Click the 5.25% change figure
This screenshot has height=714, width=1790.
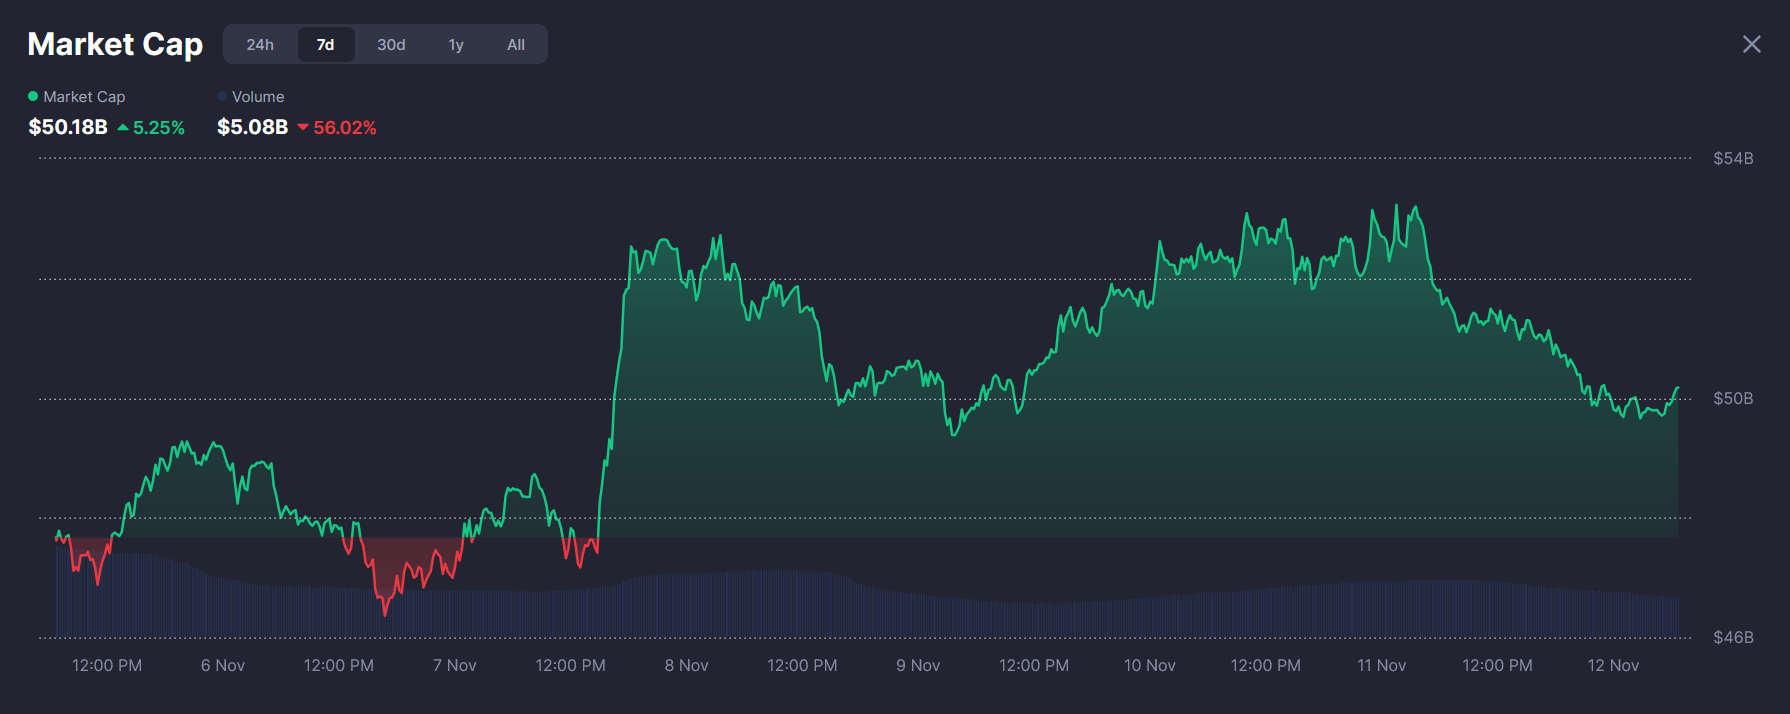pos(159,127)
